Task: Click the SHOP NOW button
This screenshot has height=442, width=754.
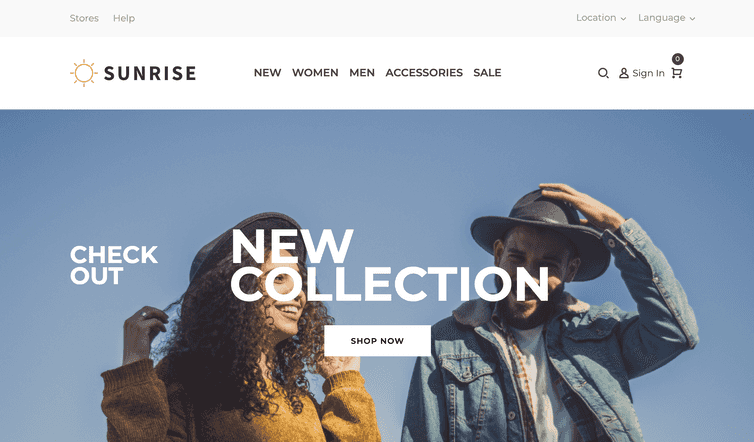Action: pos(377,341)
